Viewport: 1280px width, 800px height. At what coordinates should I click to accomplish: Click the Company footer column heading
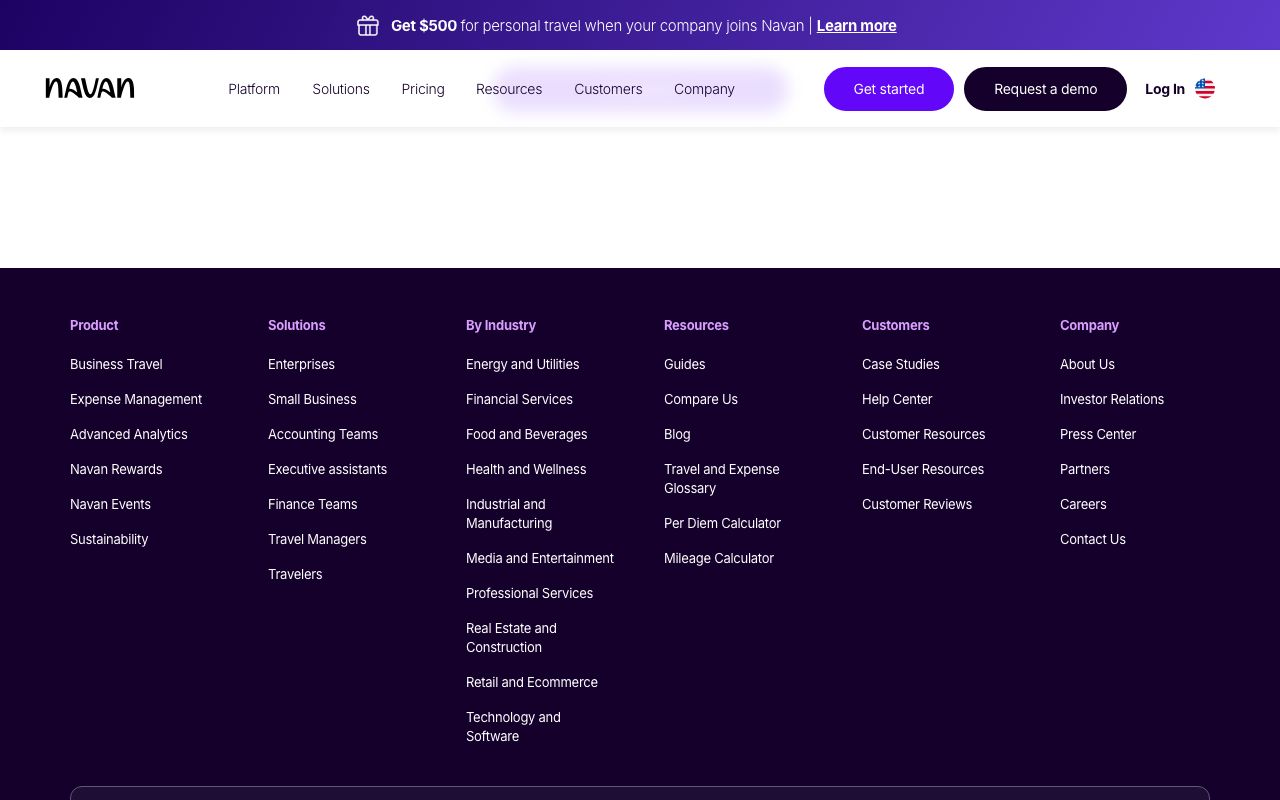1089,326
